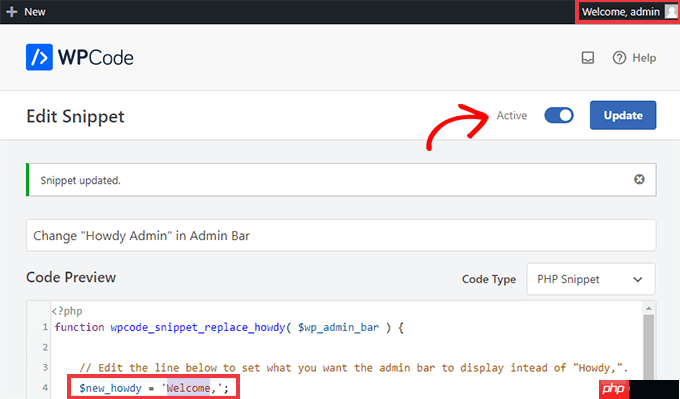
Task: Click the code editor scrollbar up arrow
Action: [649, 308]
